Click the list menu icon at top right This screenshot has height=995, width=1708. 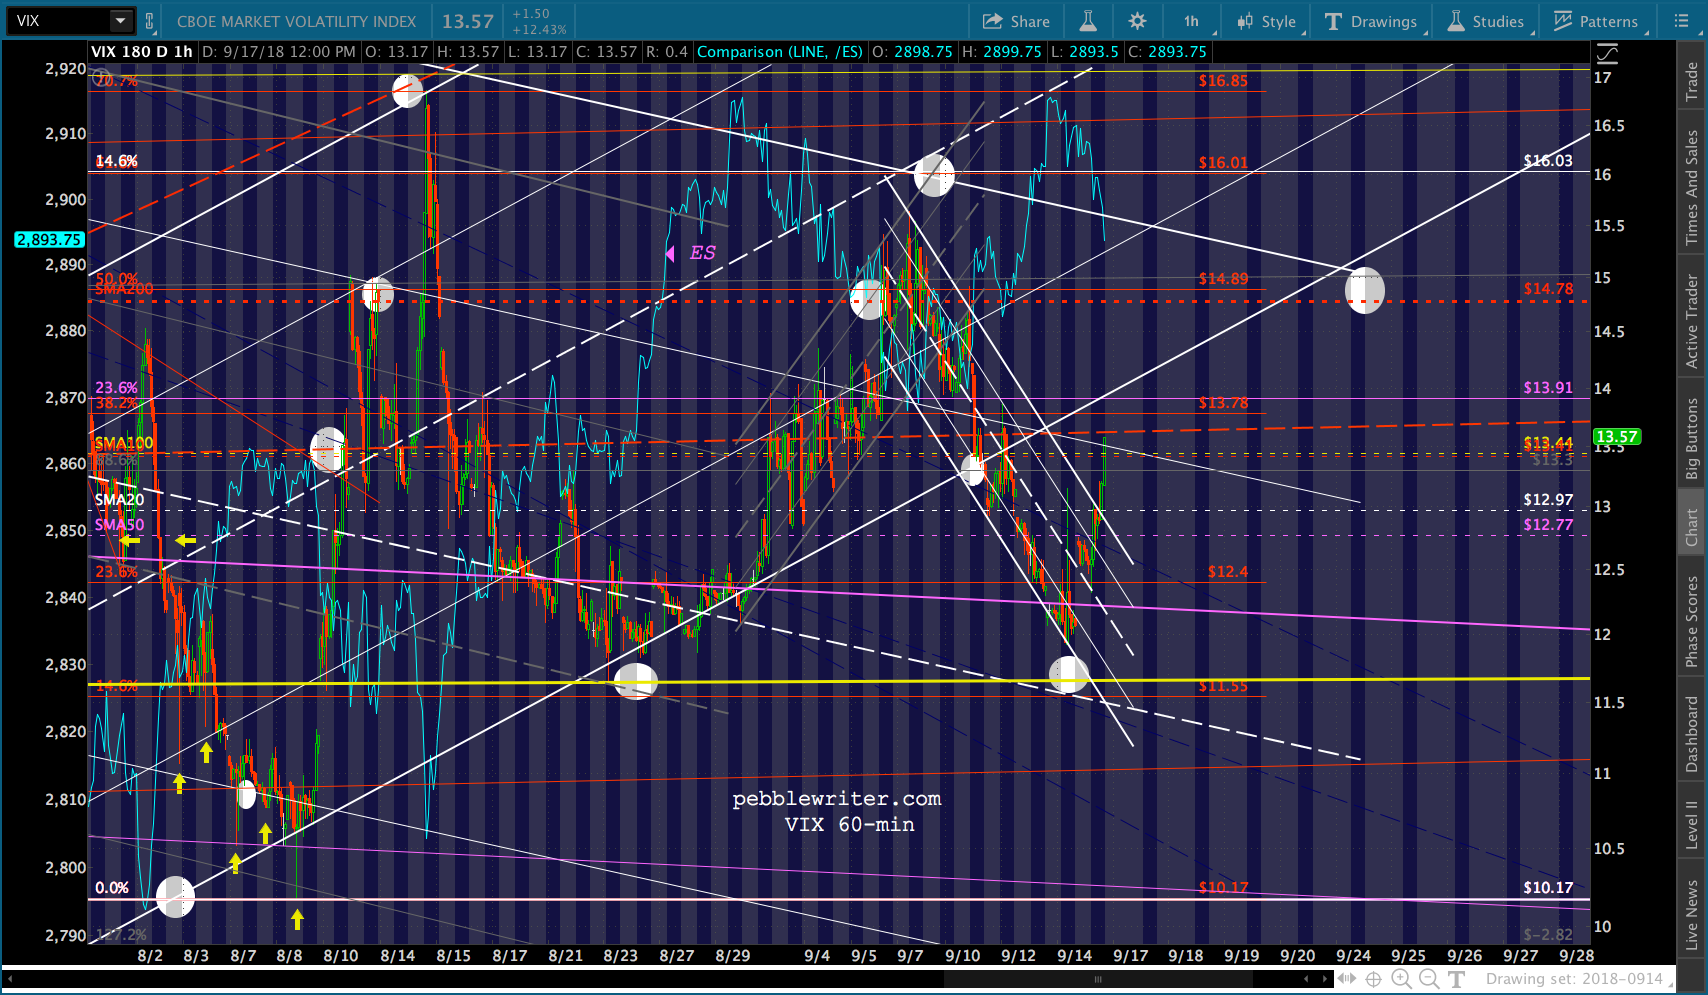tap(1680, 21)
